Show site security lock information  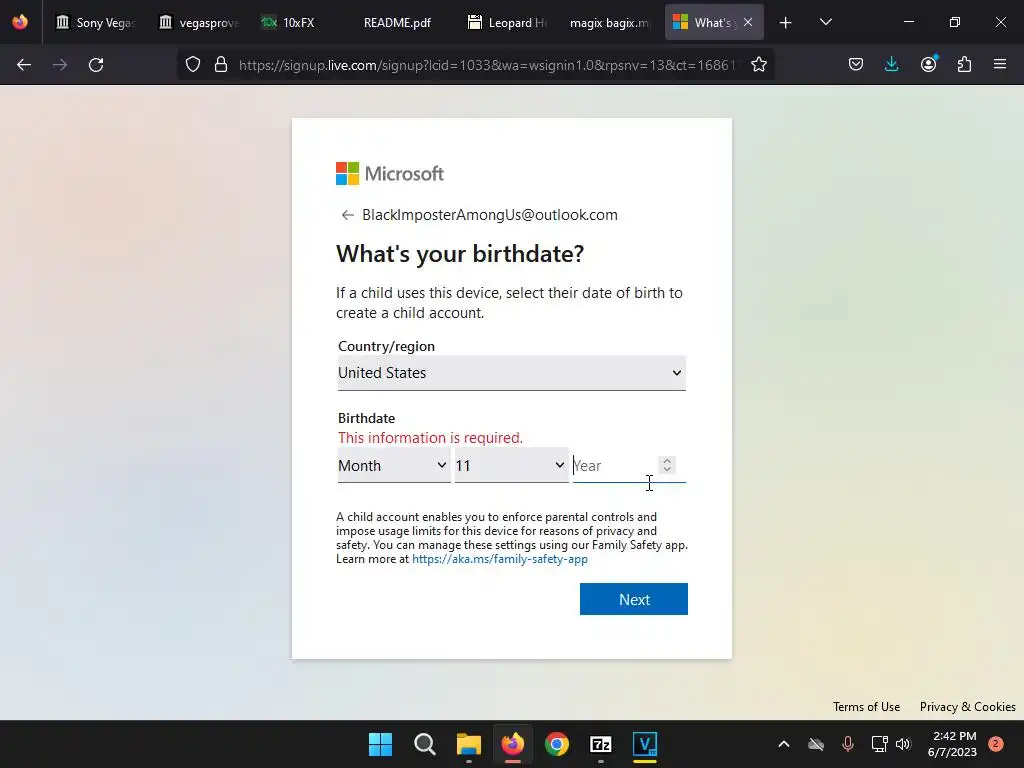[221, 65]
